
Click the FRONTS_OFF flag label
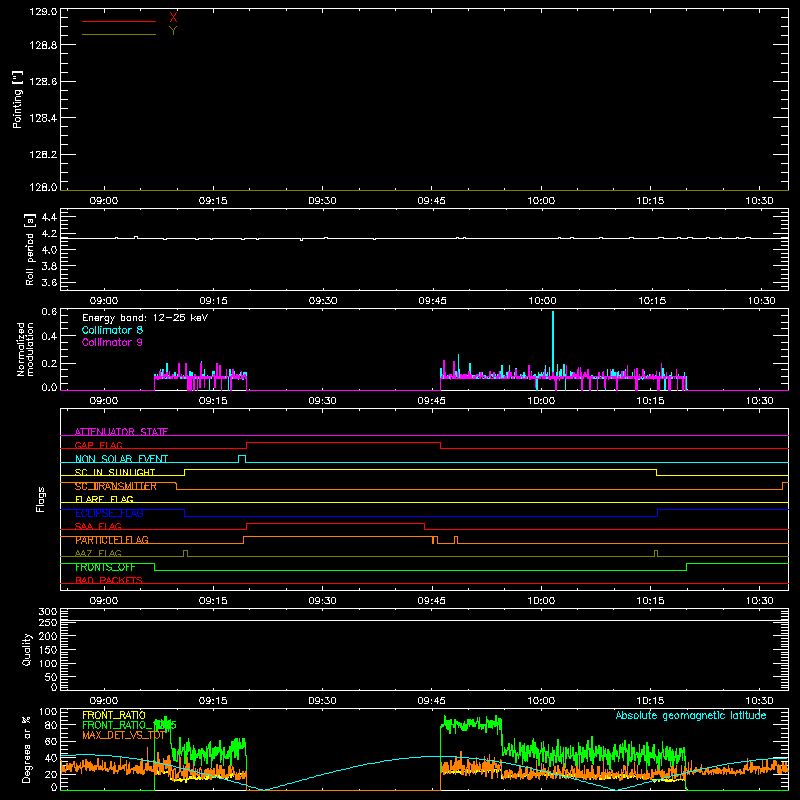pyautogui.click(x=105, y=567)
